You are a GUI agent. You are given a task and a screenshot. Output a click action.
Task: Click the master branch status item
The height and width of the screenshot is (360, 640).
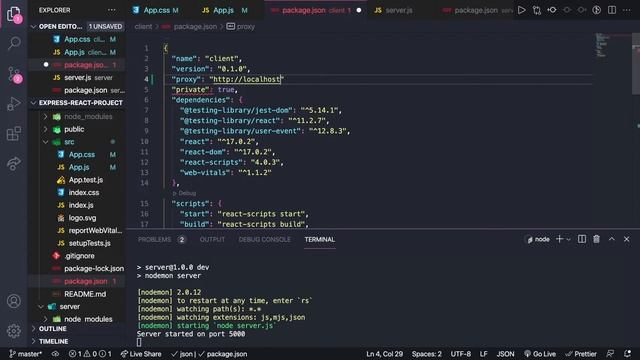(x=25, y=354)
